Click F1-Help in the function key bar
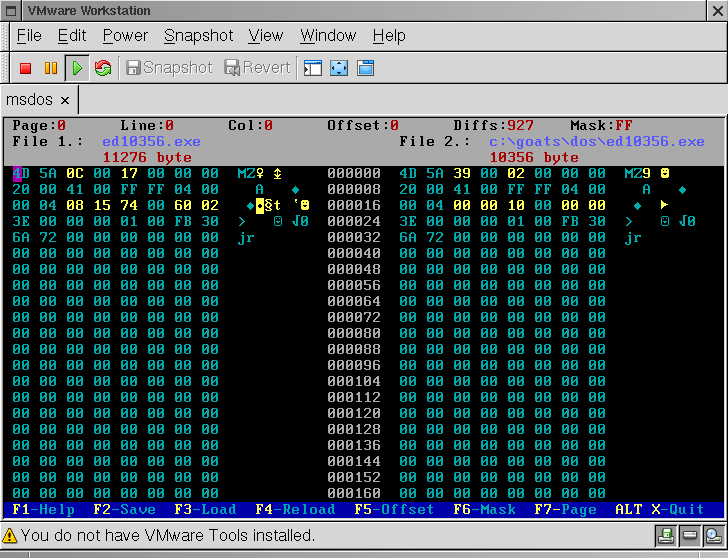728x558 pixels. [x=43, y=509]
